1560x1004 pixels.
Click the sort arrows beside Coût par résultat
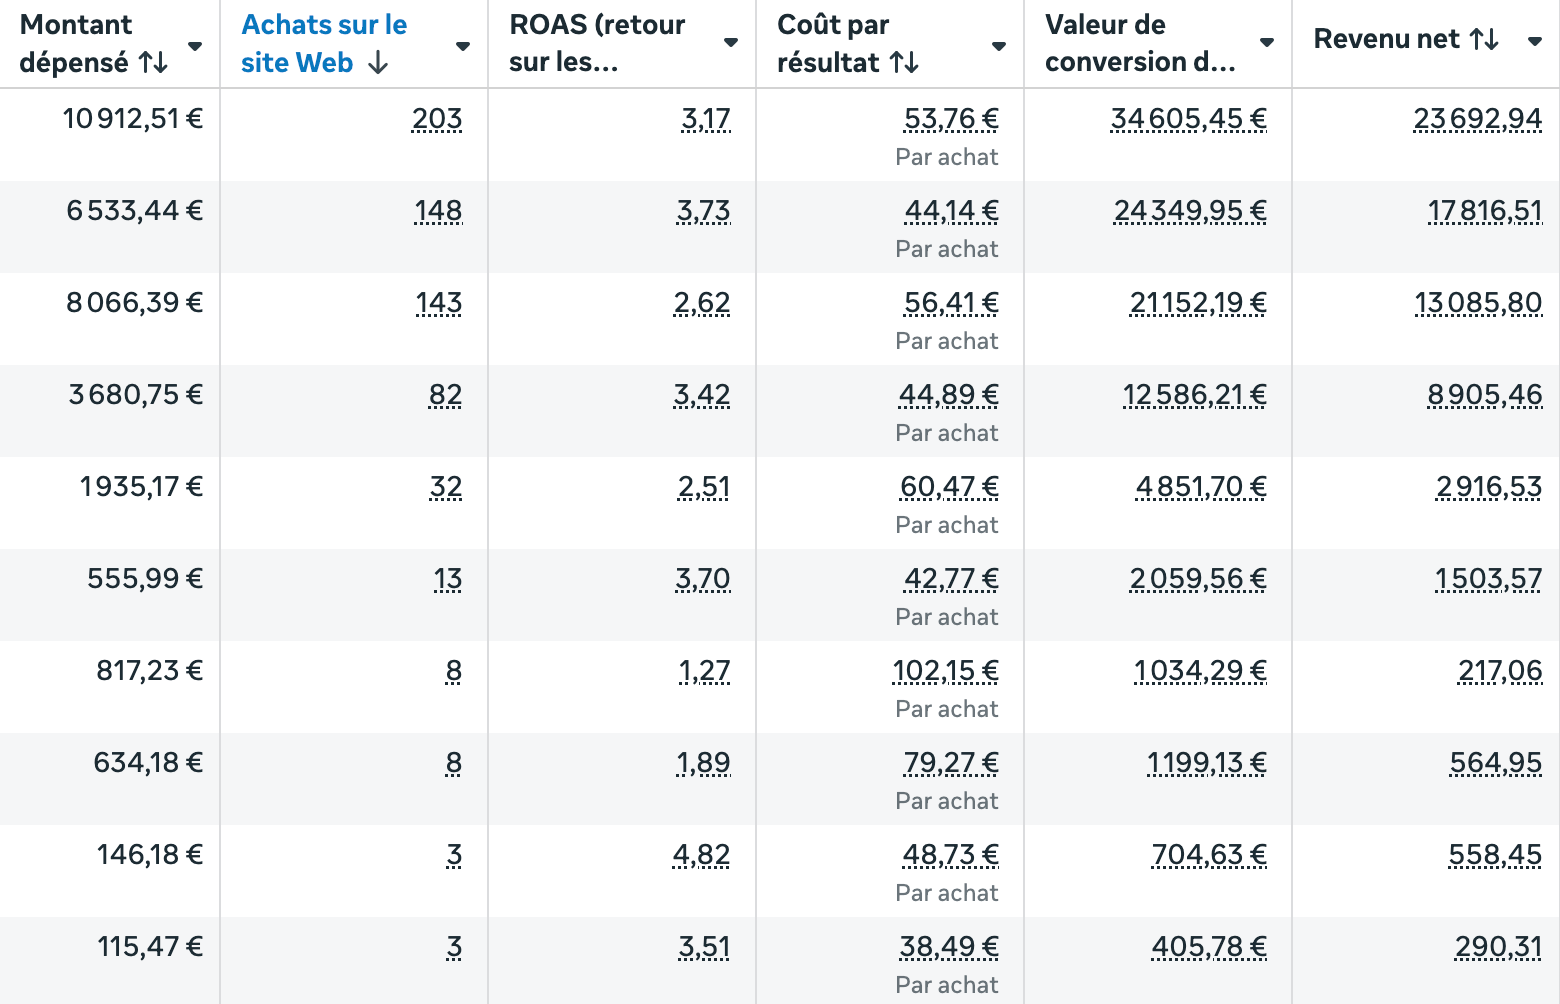coord(904,63)
